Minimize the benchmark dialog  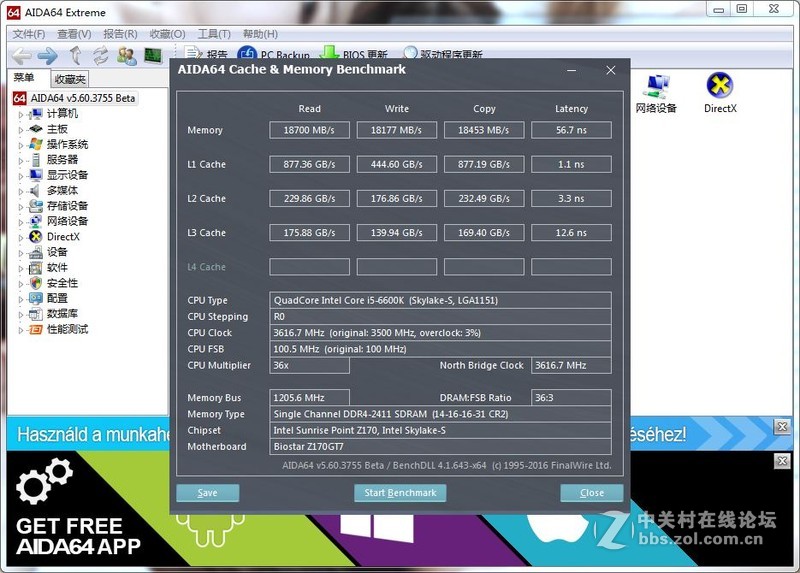[571, 70]
